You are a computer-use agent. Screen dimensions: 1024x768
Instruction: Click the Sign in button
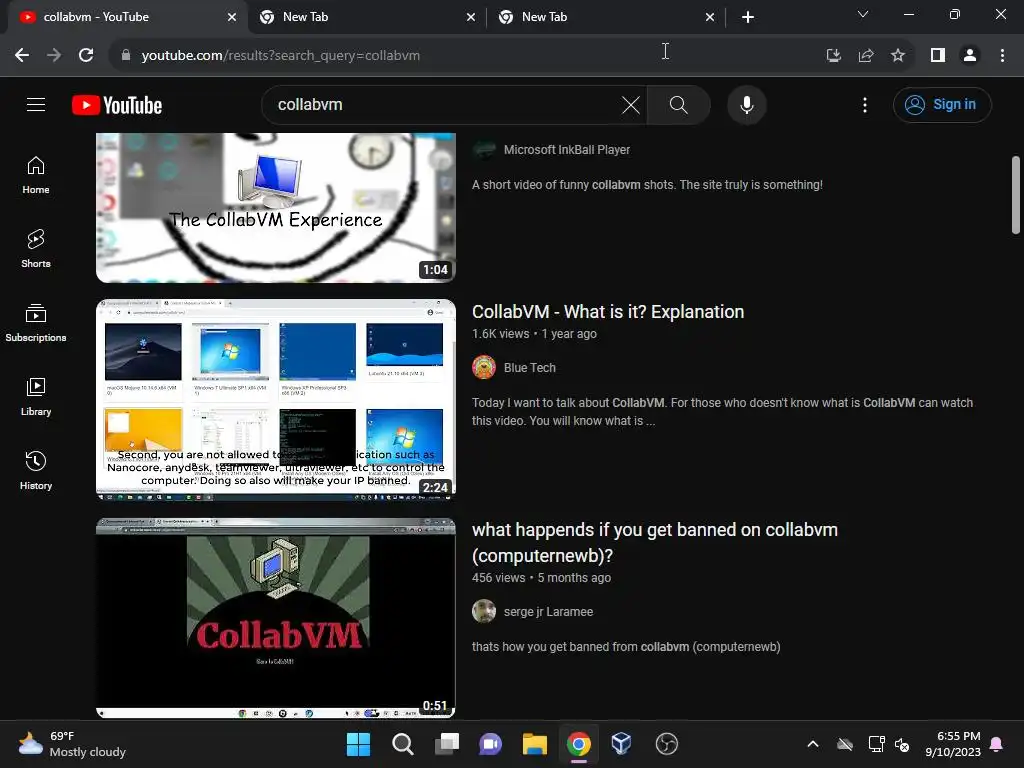pos(942,104)
